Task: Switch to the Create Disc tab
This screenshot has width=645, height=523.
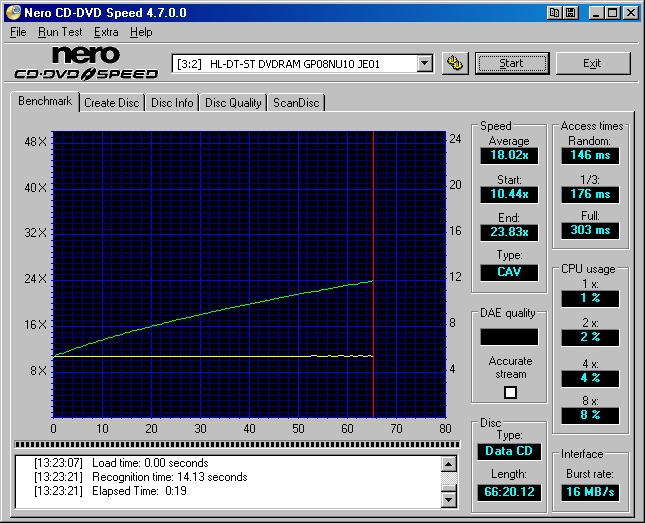Action: [x=112, y=103]
